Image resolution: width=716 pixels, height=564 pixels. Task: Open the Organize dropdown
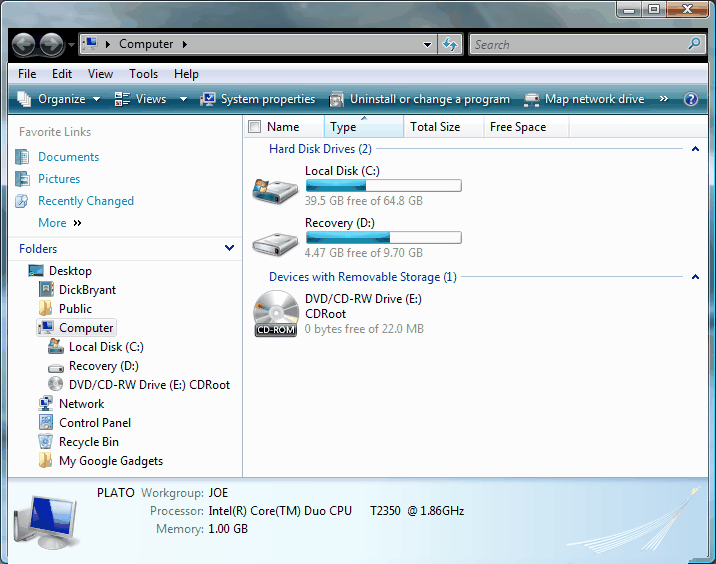click(58, 99)
